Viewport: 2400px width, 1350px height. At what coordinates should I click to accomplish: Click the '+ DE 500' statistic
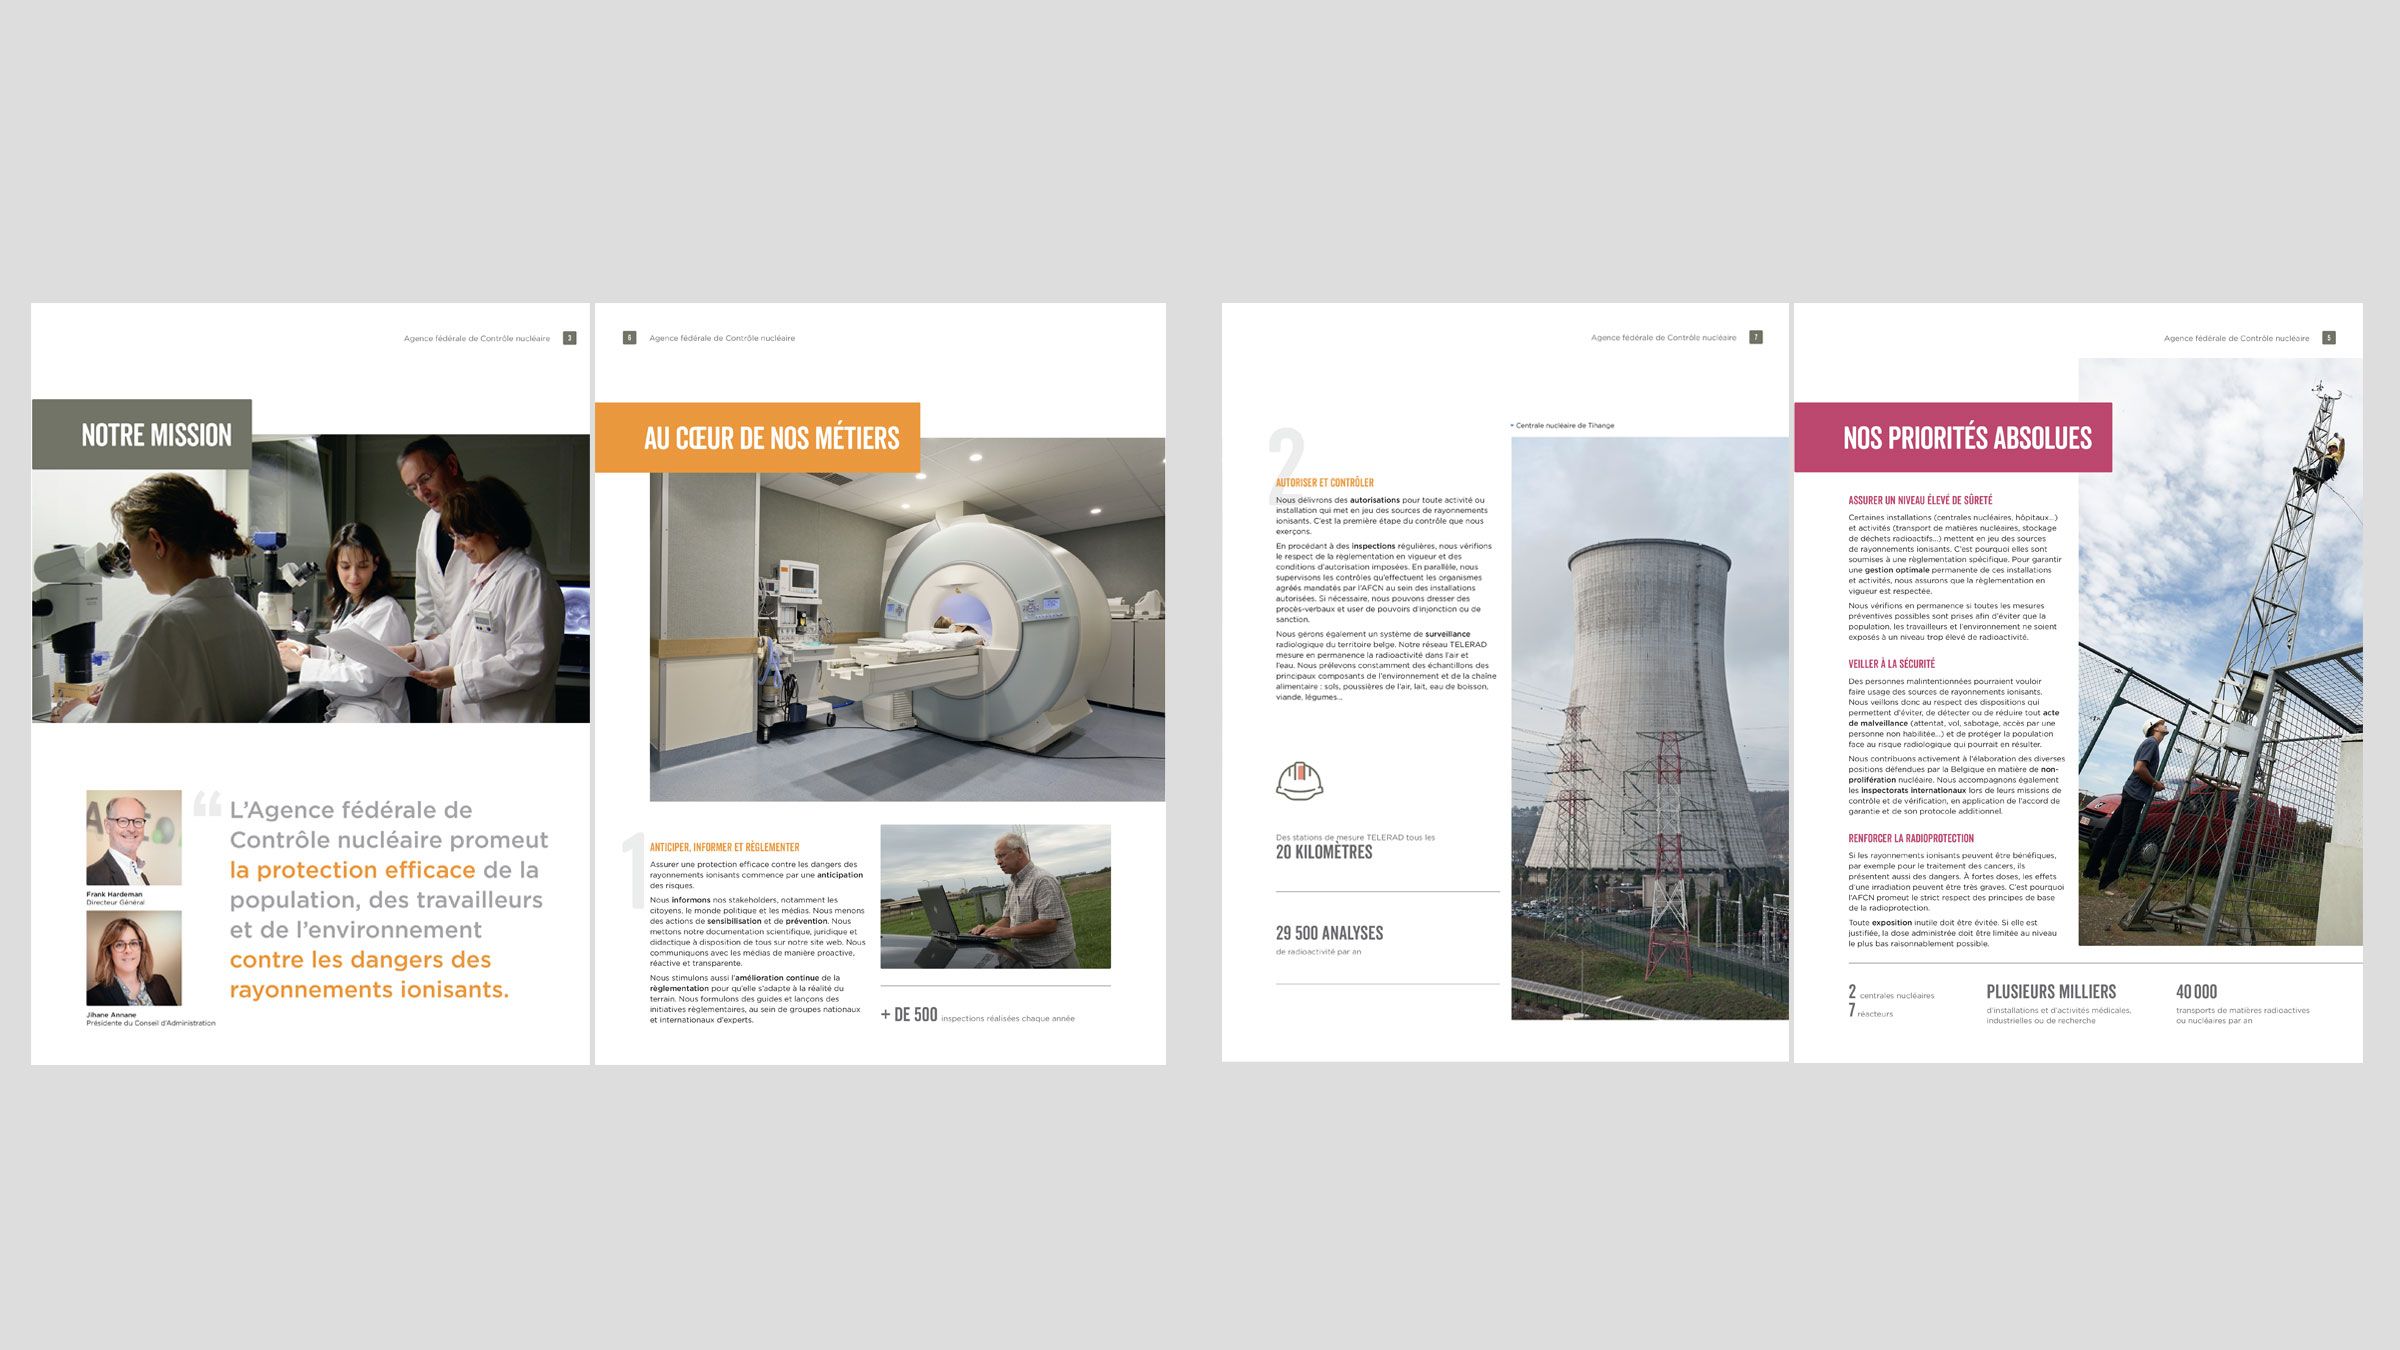[x=909, y=1014]
